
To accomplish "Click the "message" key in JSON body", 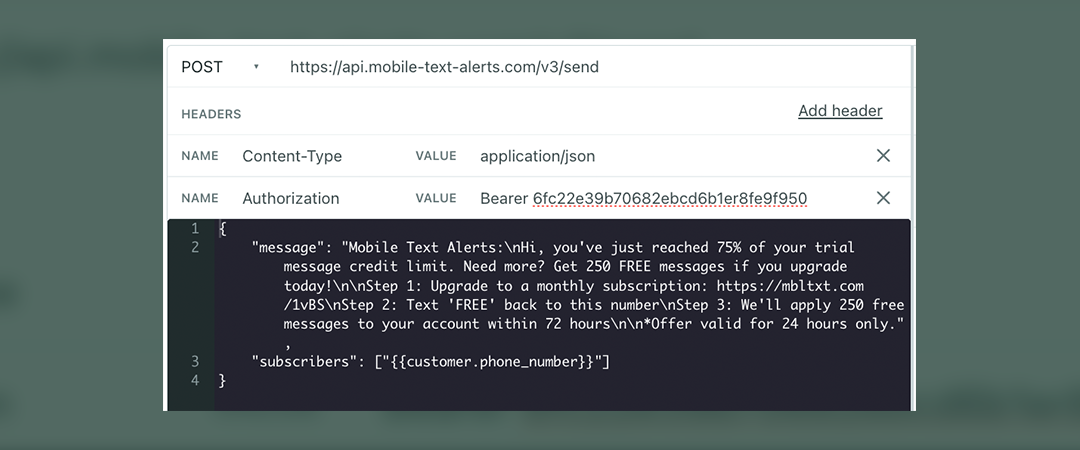I will (x=288, y=247).
